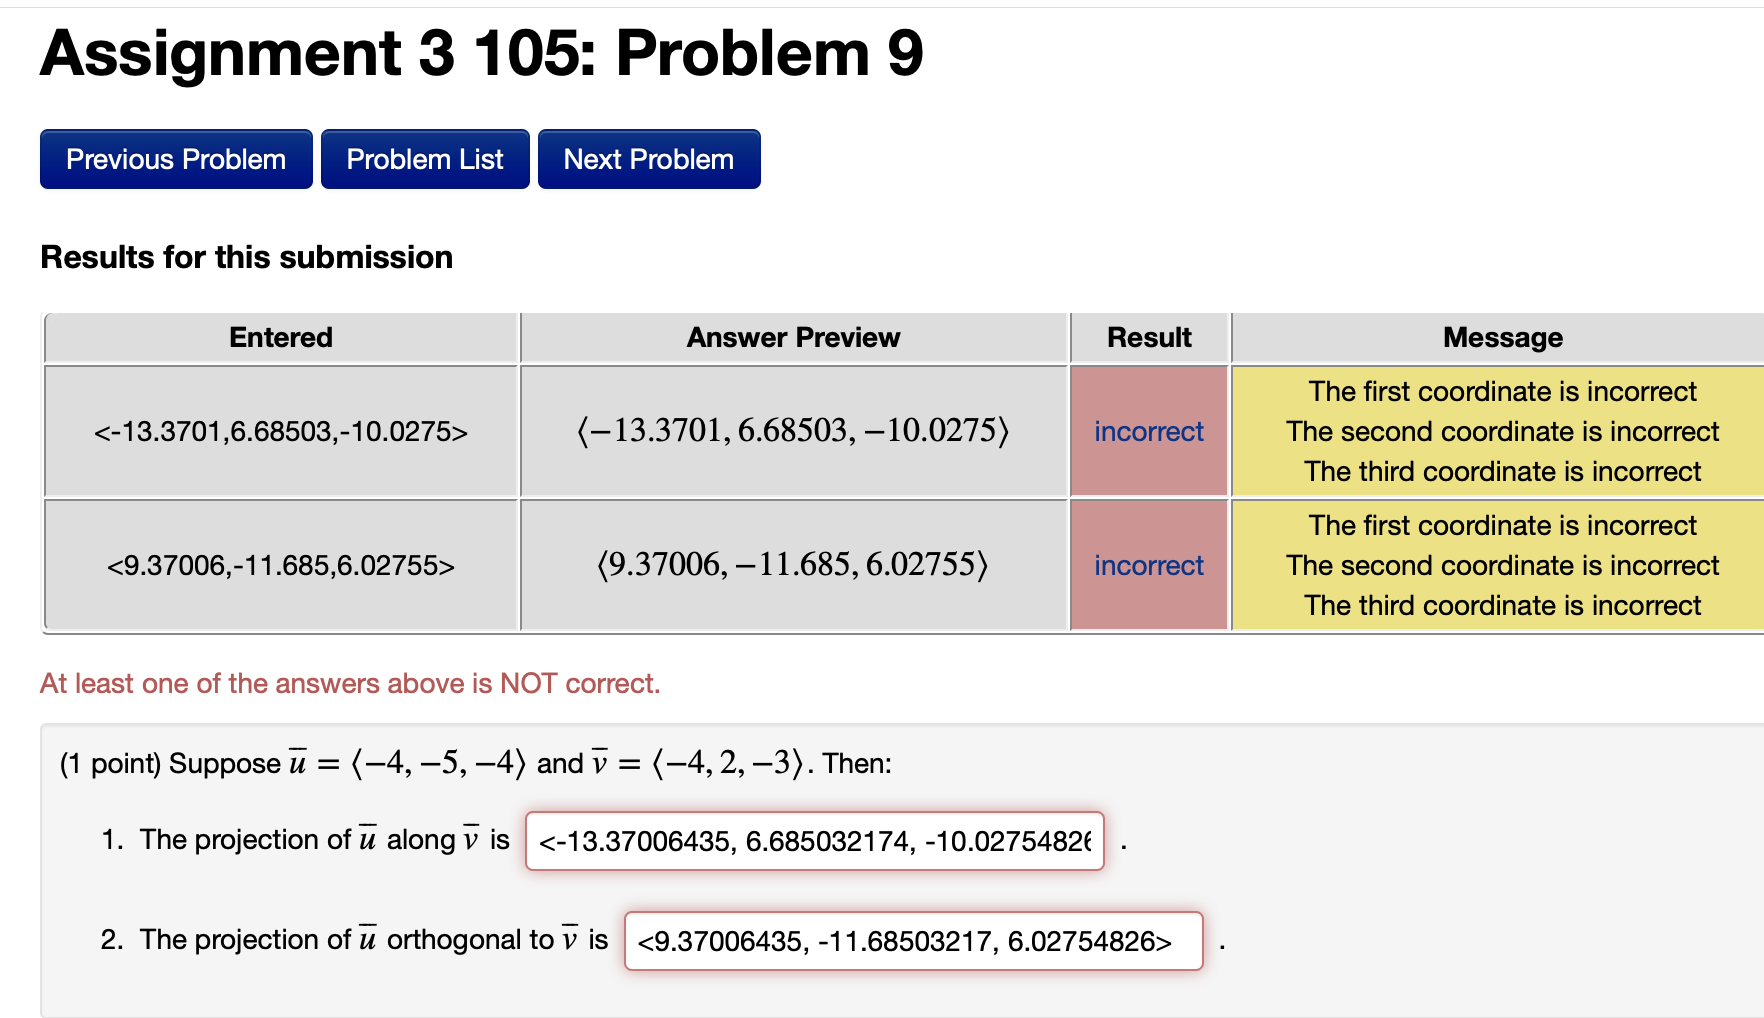Screen dimensions: 1764x1018
Task: Click the Answer Preview column header
Action: tap(794, 337)
